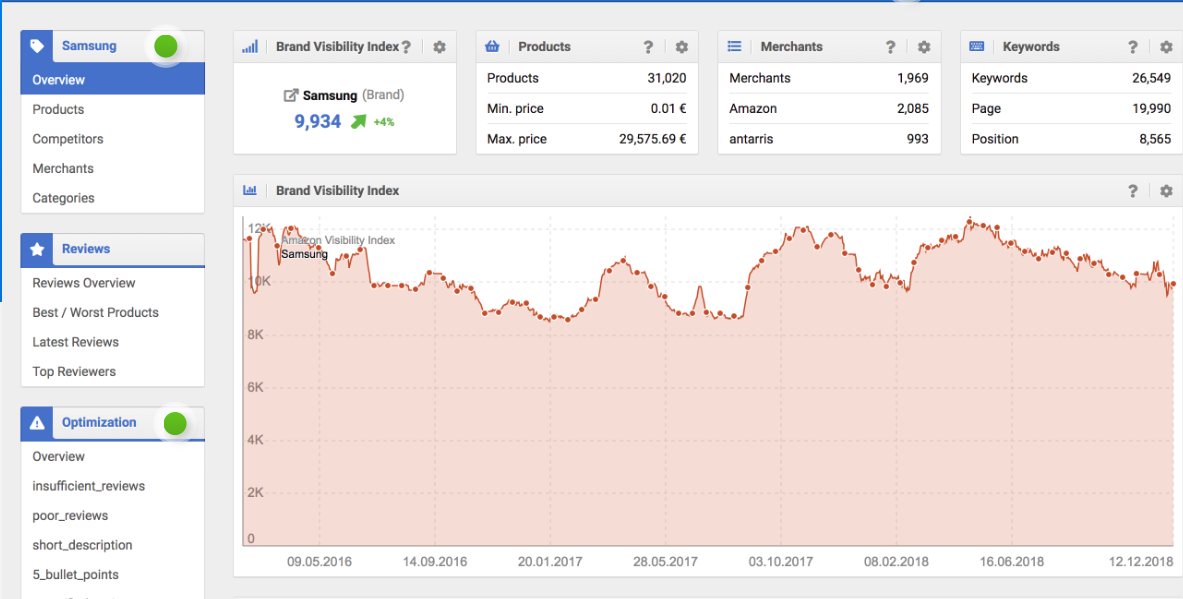1183x599 pixels.
Task: Open chart settings gear above visibility graph
Action: (1165, 191)
